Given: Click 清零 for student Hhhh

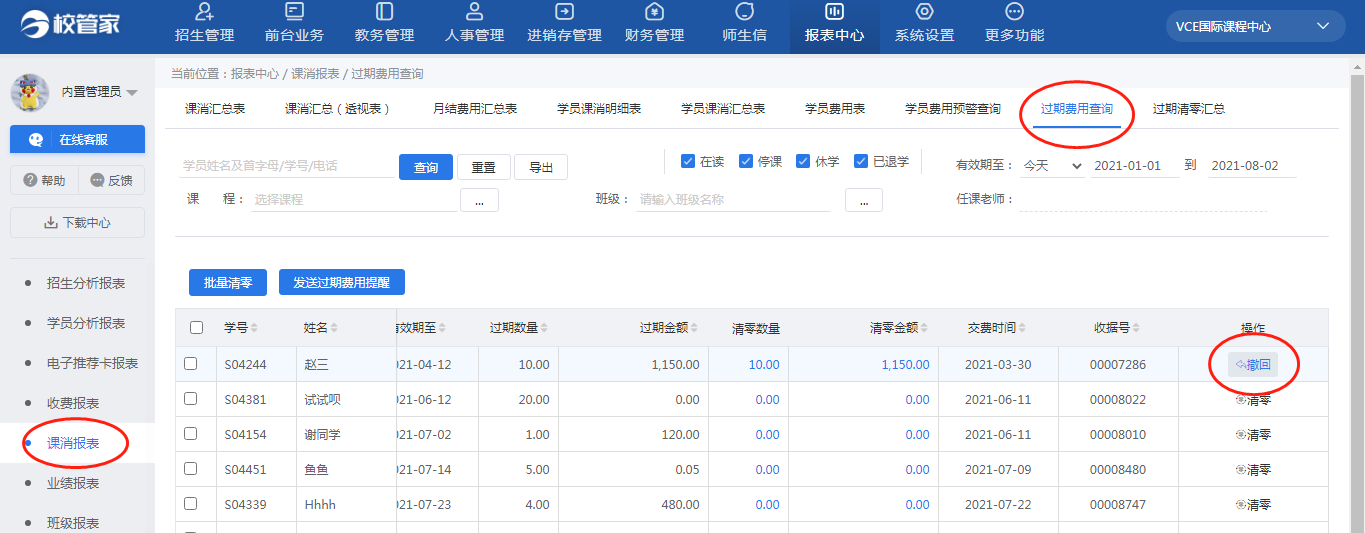Looking at the screenshot, I should (1253, 504).
